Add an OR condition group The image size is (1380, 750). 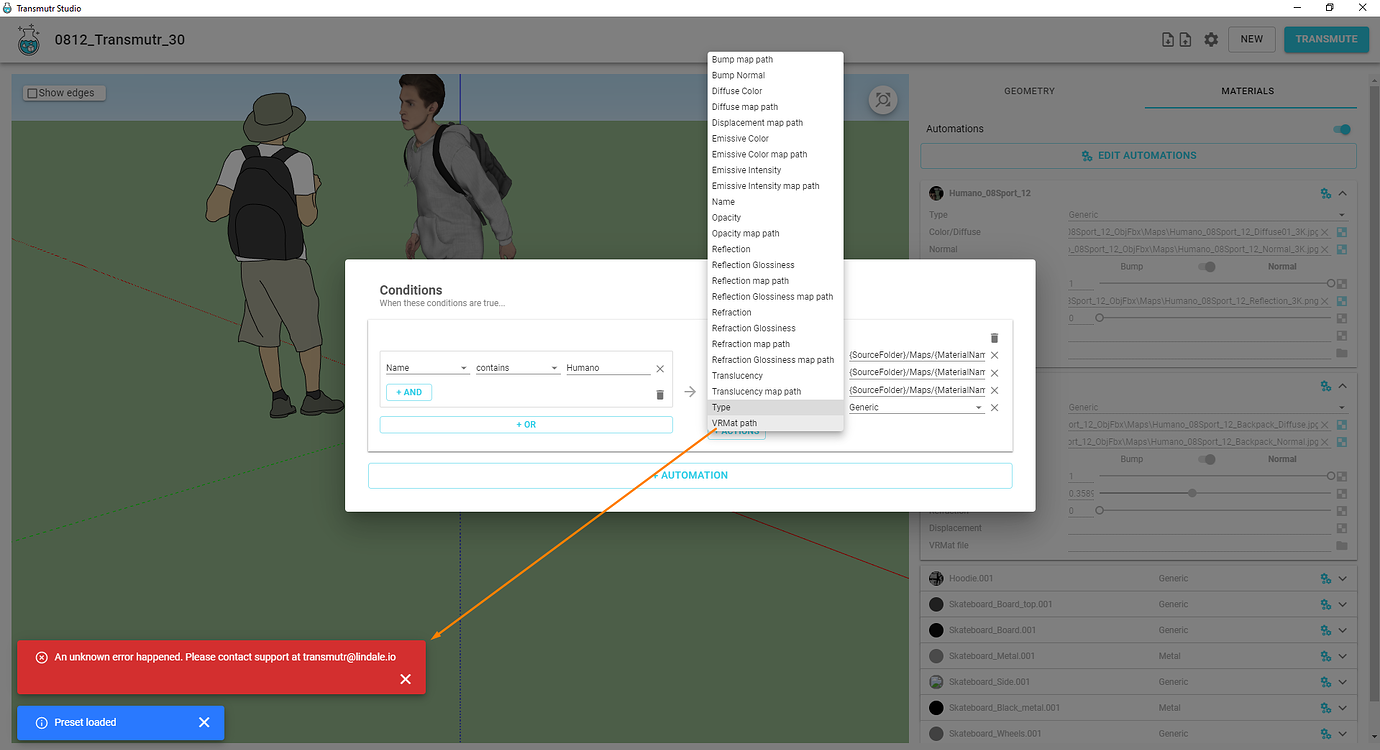pos(526,425)
